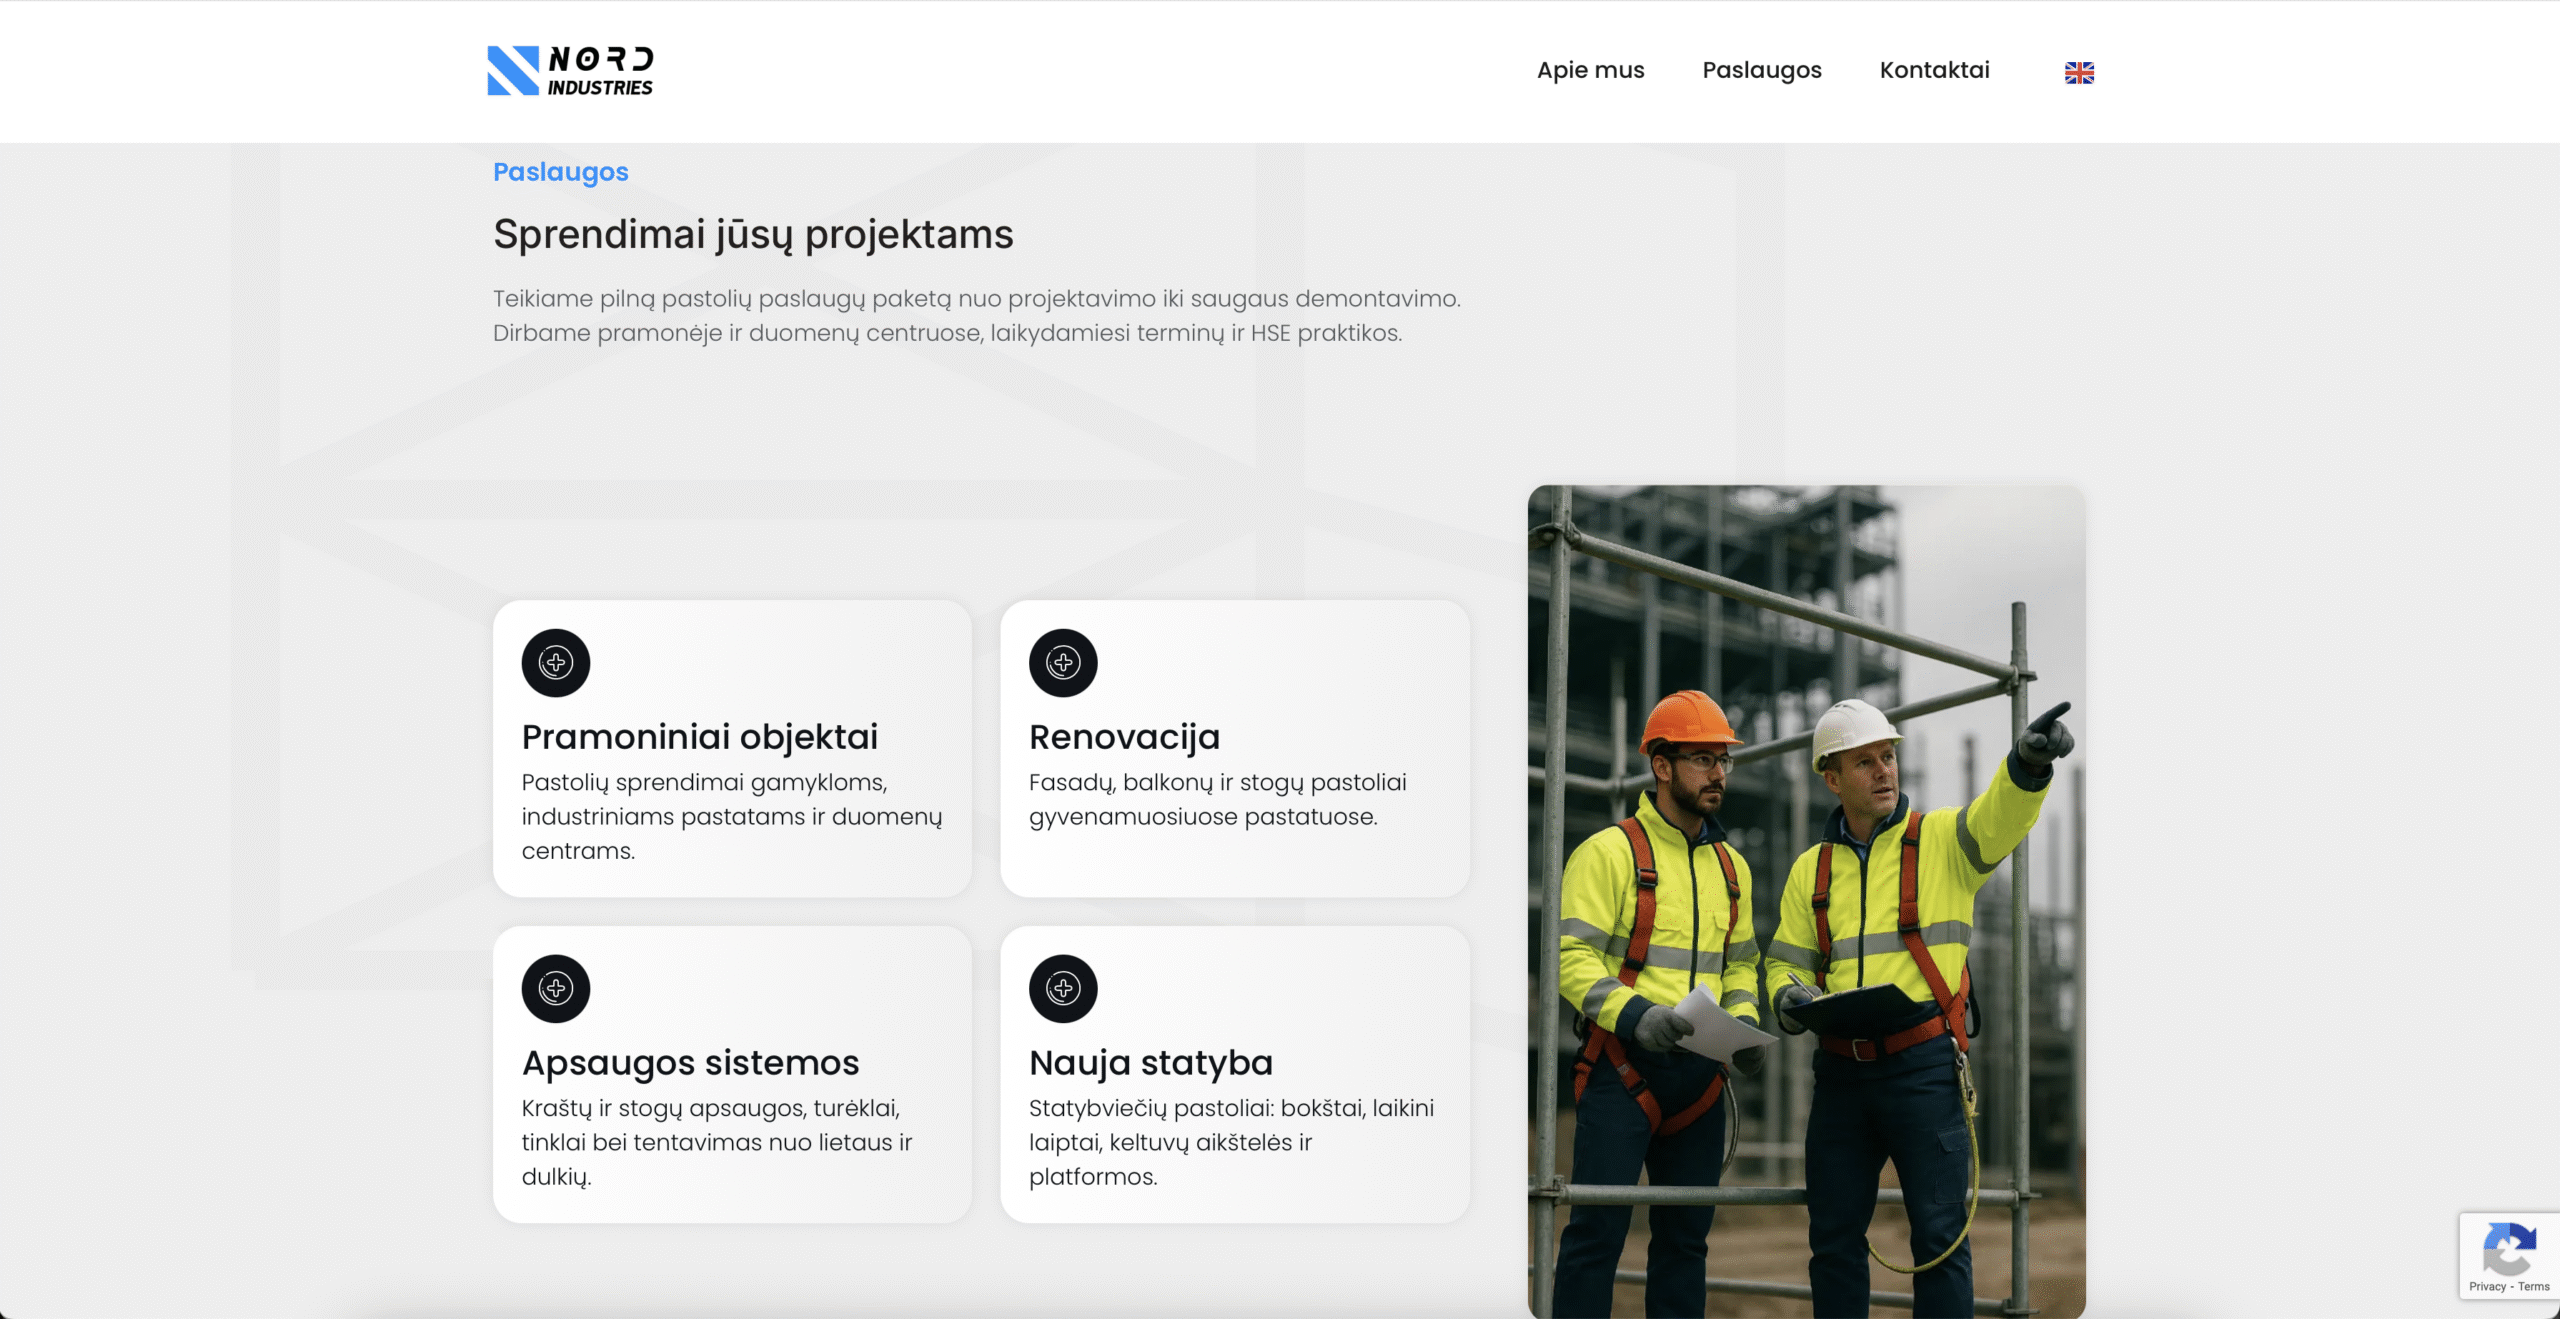
Task: Open reCAPTCHA Privacy link
Action: click(x=2486, y=1287)
